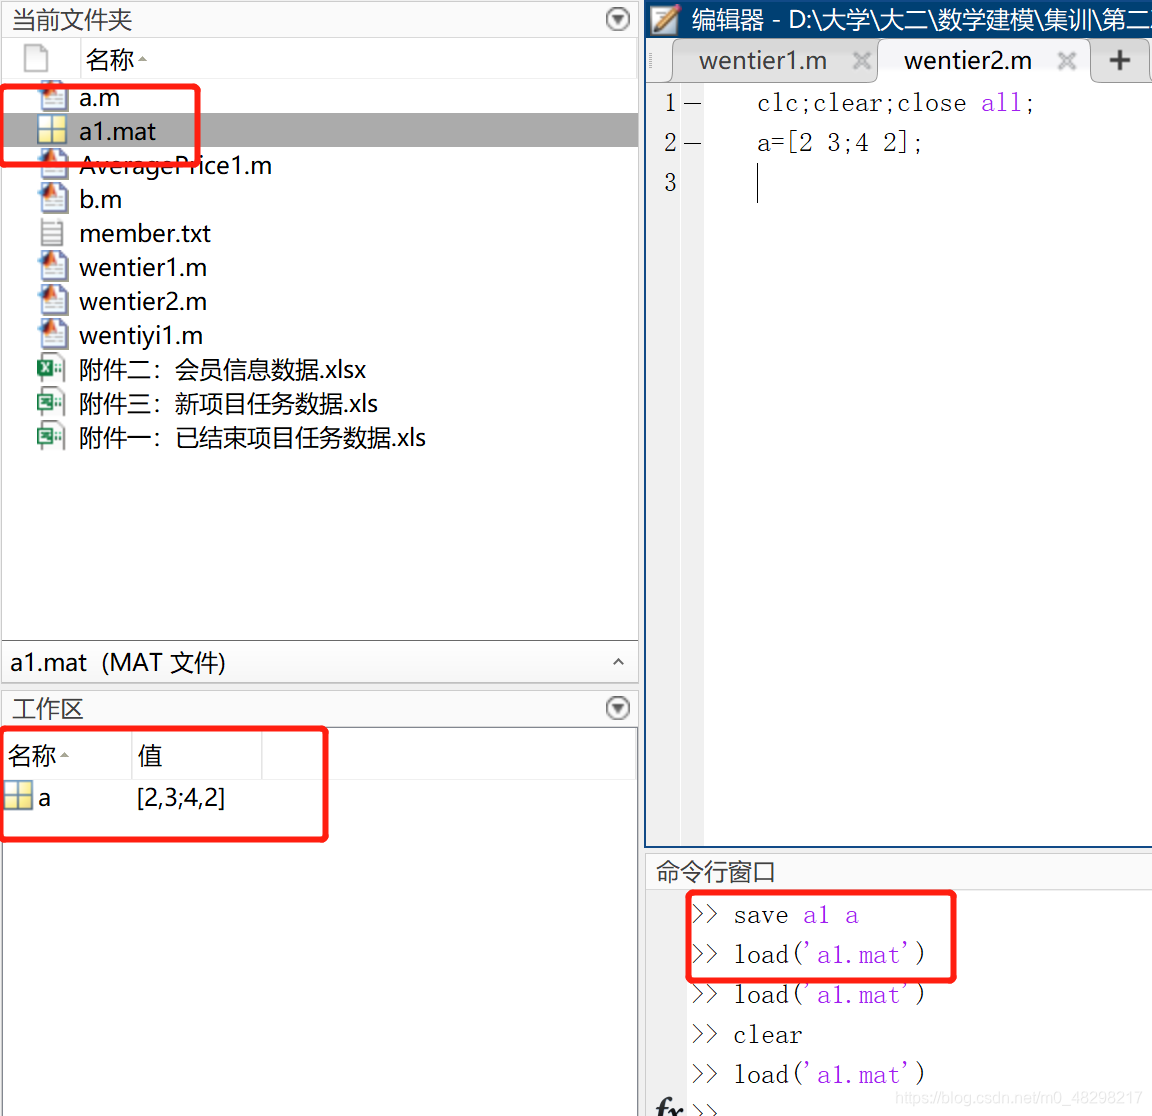This screenshot has height=1116, width=1152.
Task: Click the a.m file icon
Action: point(53,98)
